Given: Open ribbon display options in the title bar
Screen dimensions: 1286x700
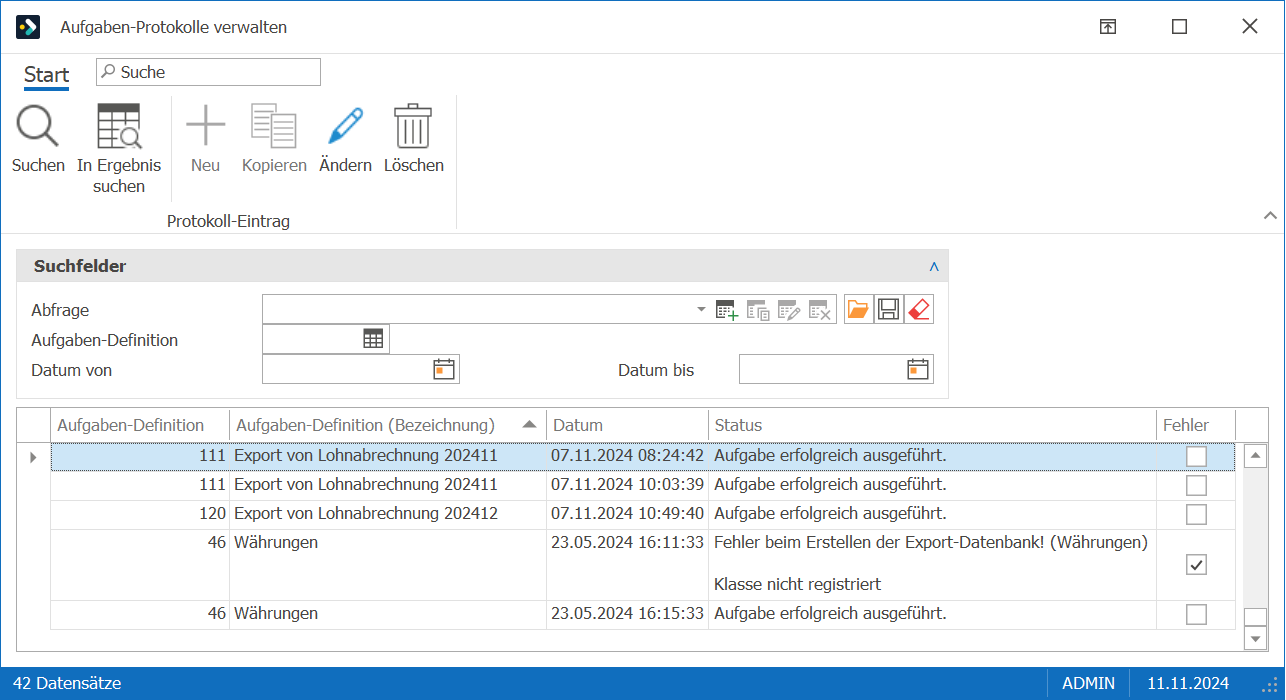Looking at the screenshot, I should point(1108,27).
